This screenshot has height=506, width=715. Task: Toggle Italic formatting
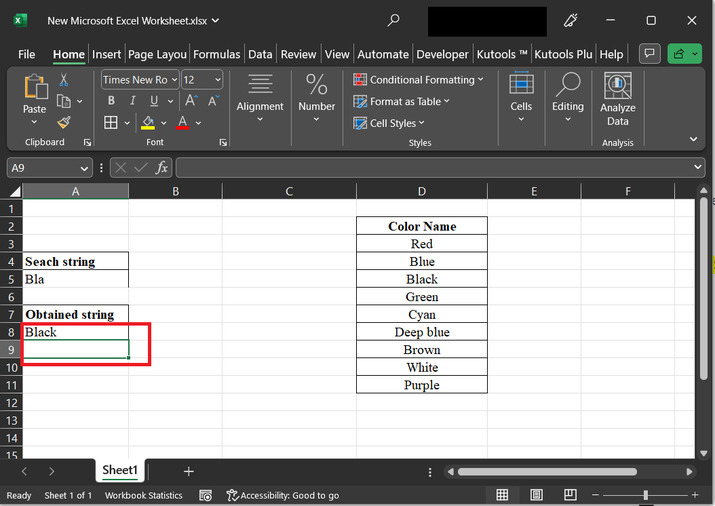132,101
